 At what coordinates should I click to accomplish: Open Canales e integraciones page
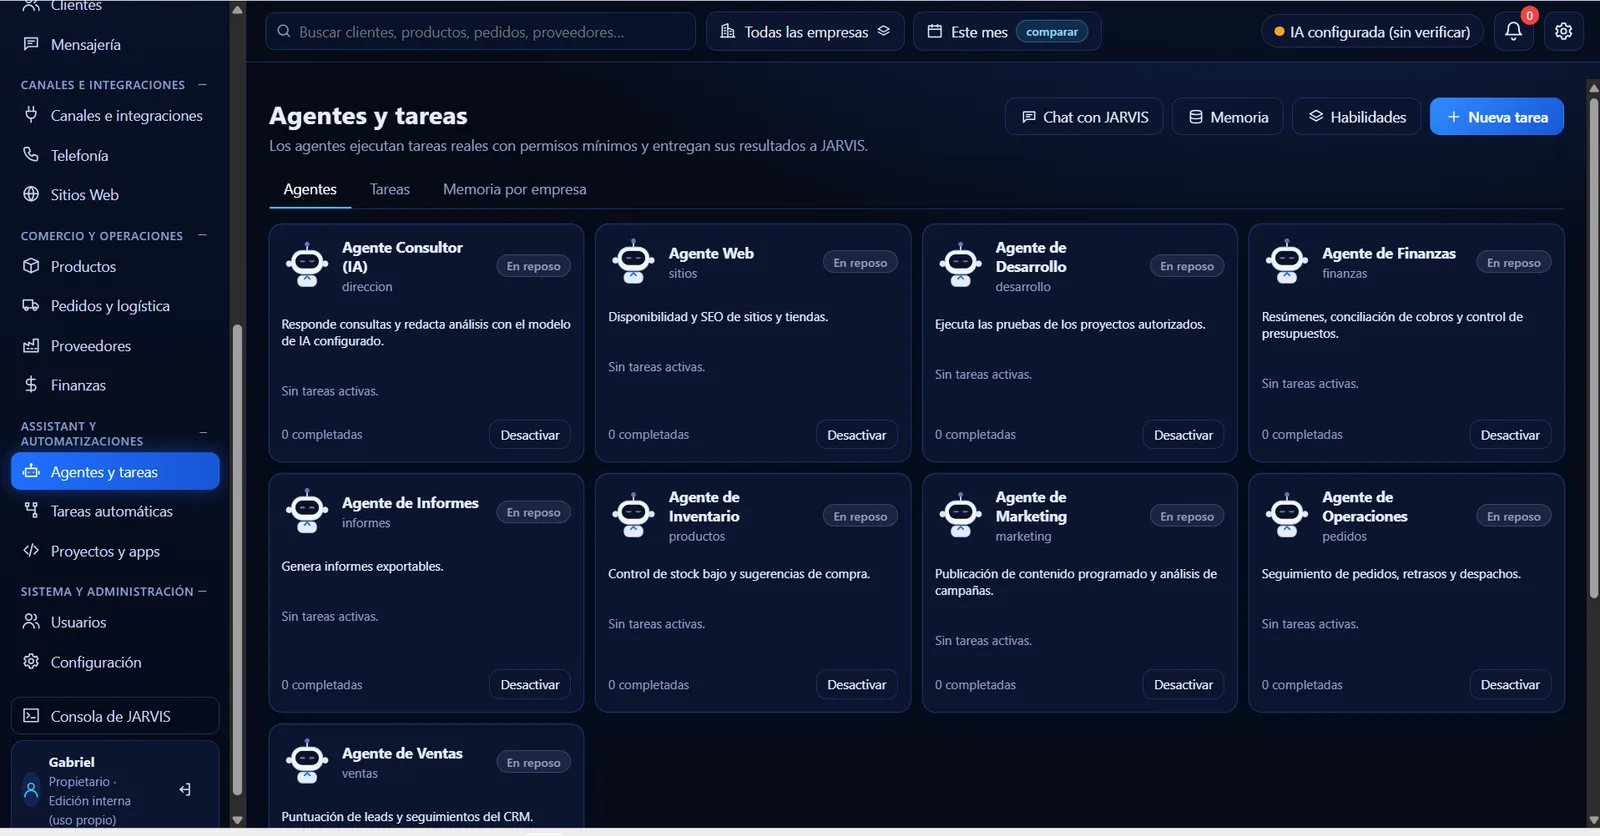coord(115,116)
